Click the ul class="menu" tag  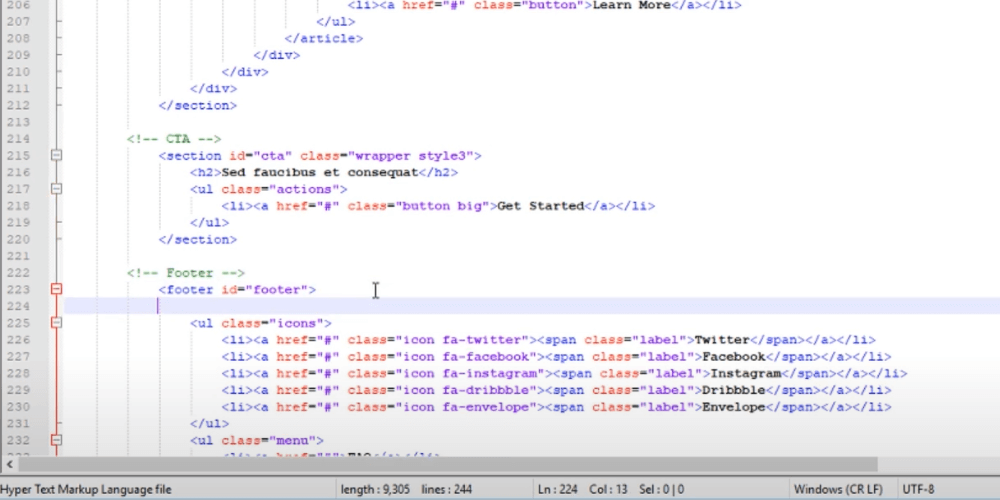pos(257,440)
